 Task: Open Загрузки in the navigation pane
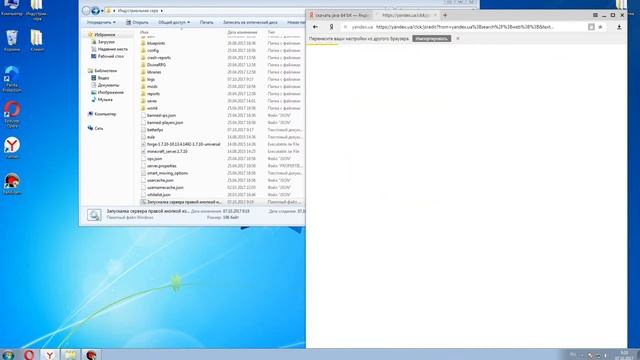[106, 42]
